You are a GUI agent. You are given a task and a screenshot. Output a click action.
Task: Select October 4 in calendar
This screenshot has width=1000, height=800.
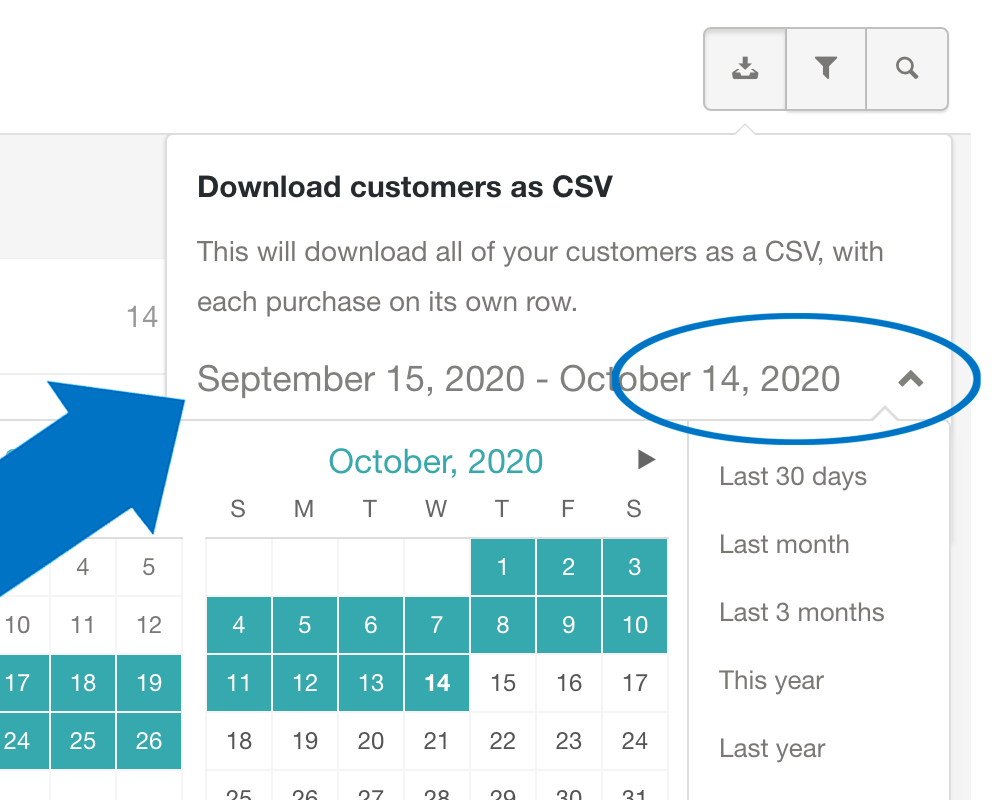coord(238,626)
